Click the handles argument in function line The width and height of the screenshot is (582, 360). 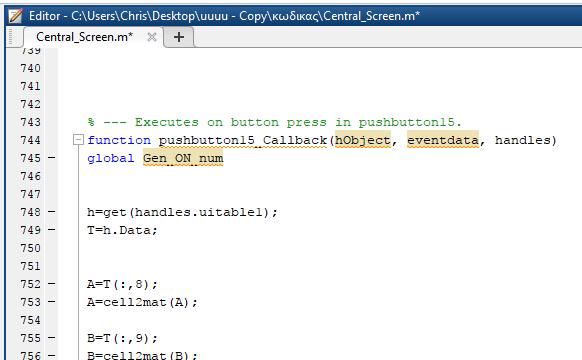pos(523,140)
